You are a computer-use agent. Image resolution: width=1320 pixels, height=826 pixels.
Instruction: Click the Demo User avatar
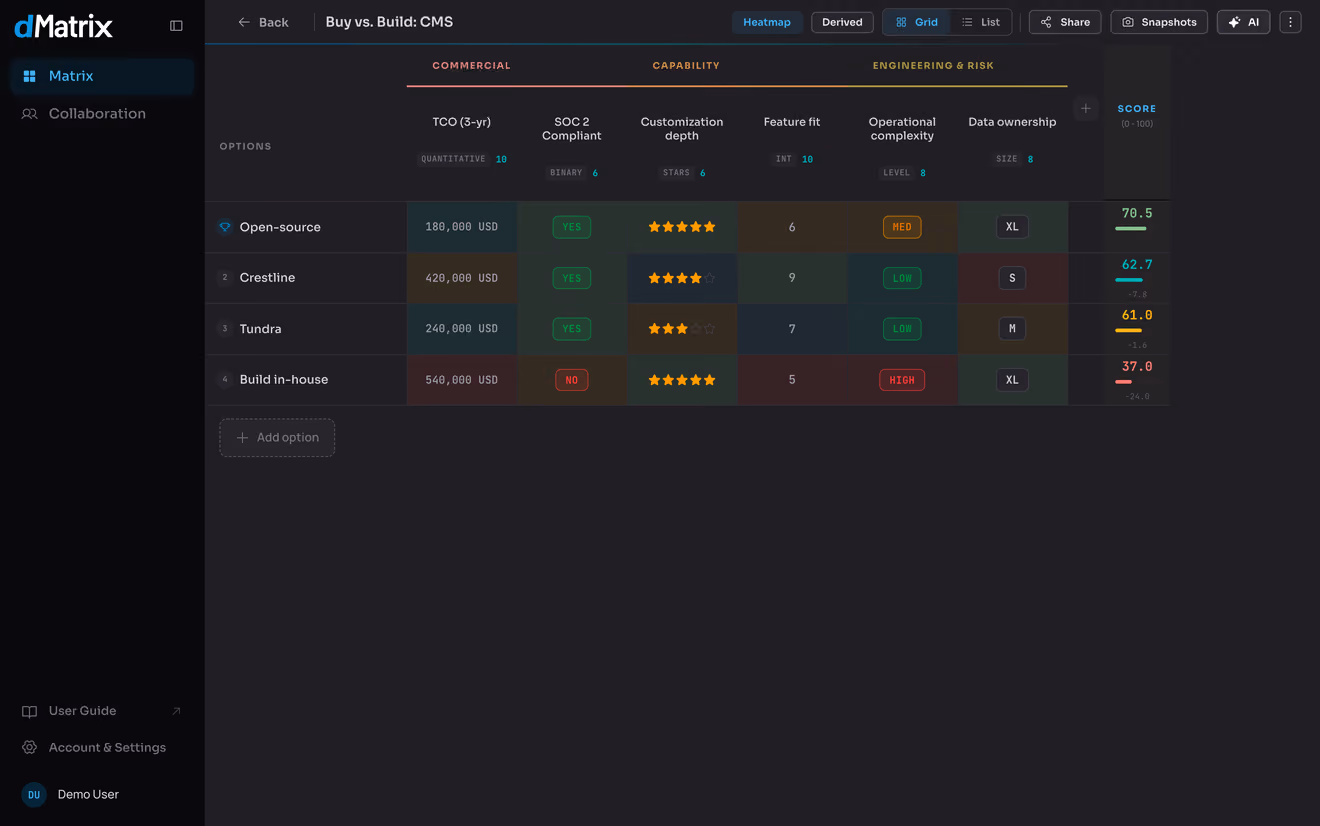click(34, 795)
